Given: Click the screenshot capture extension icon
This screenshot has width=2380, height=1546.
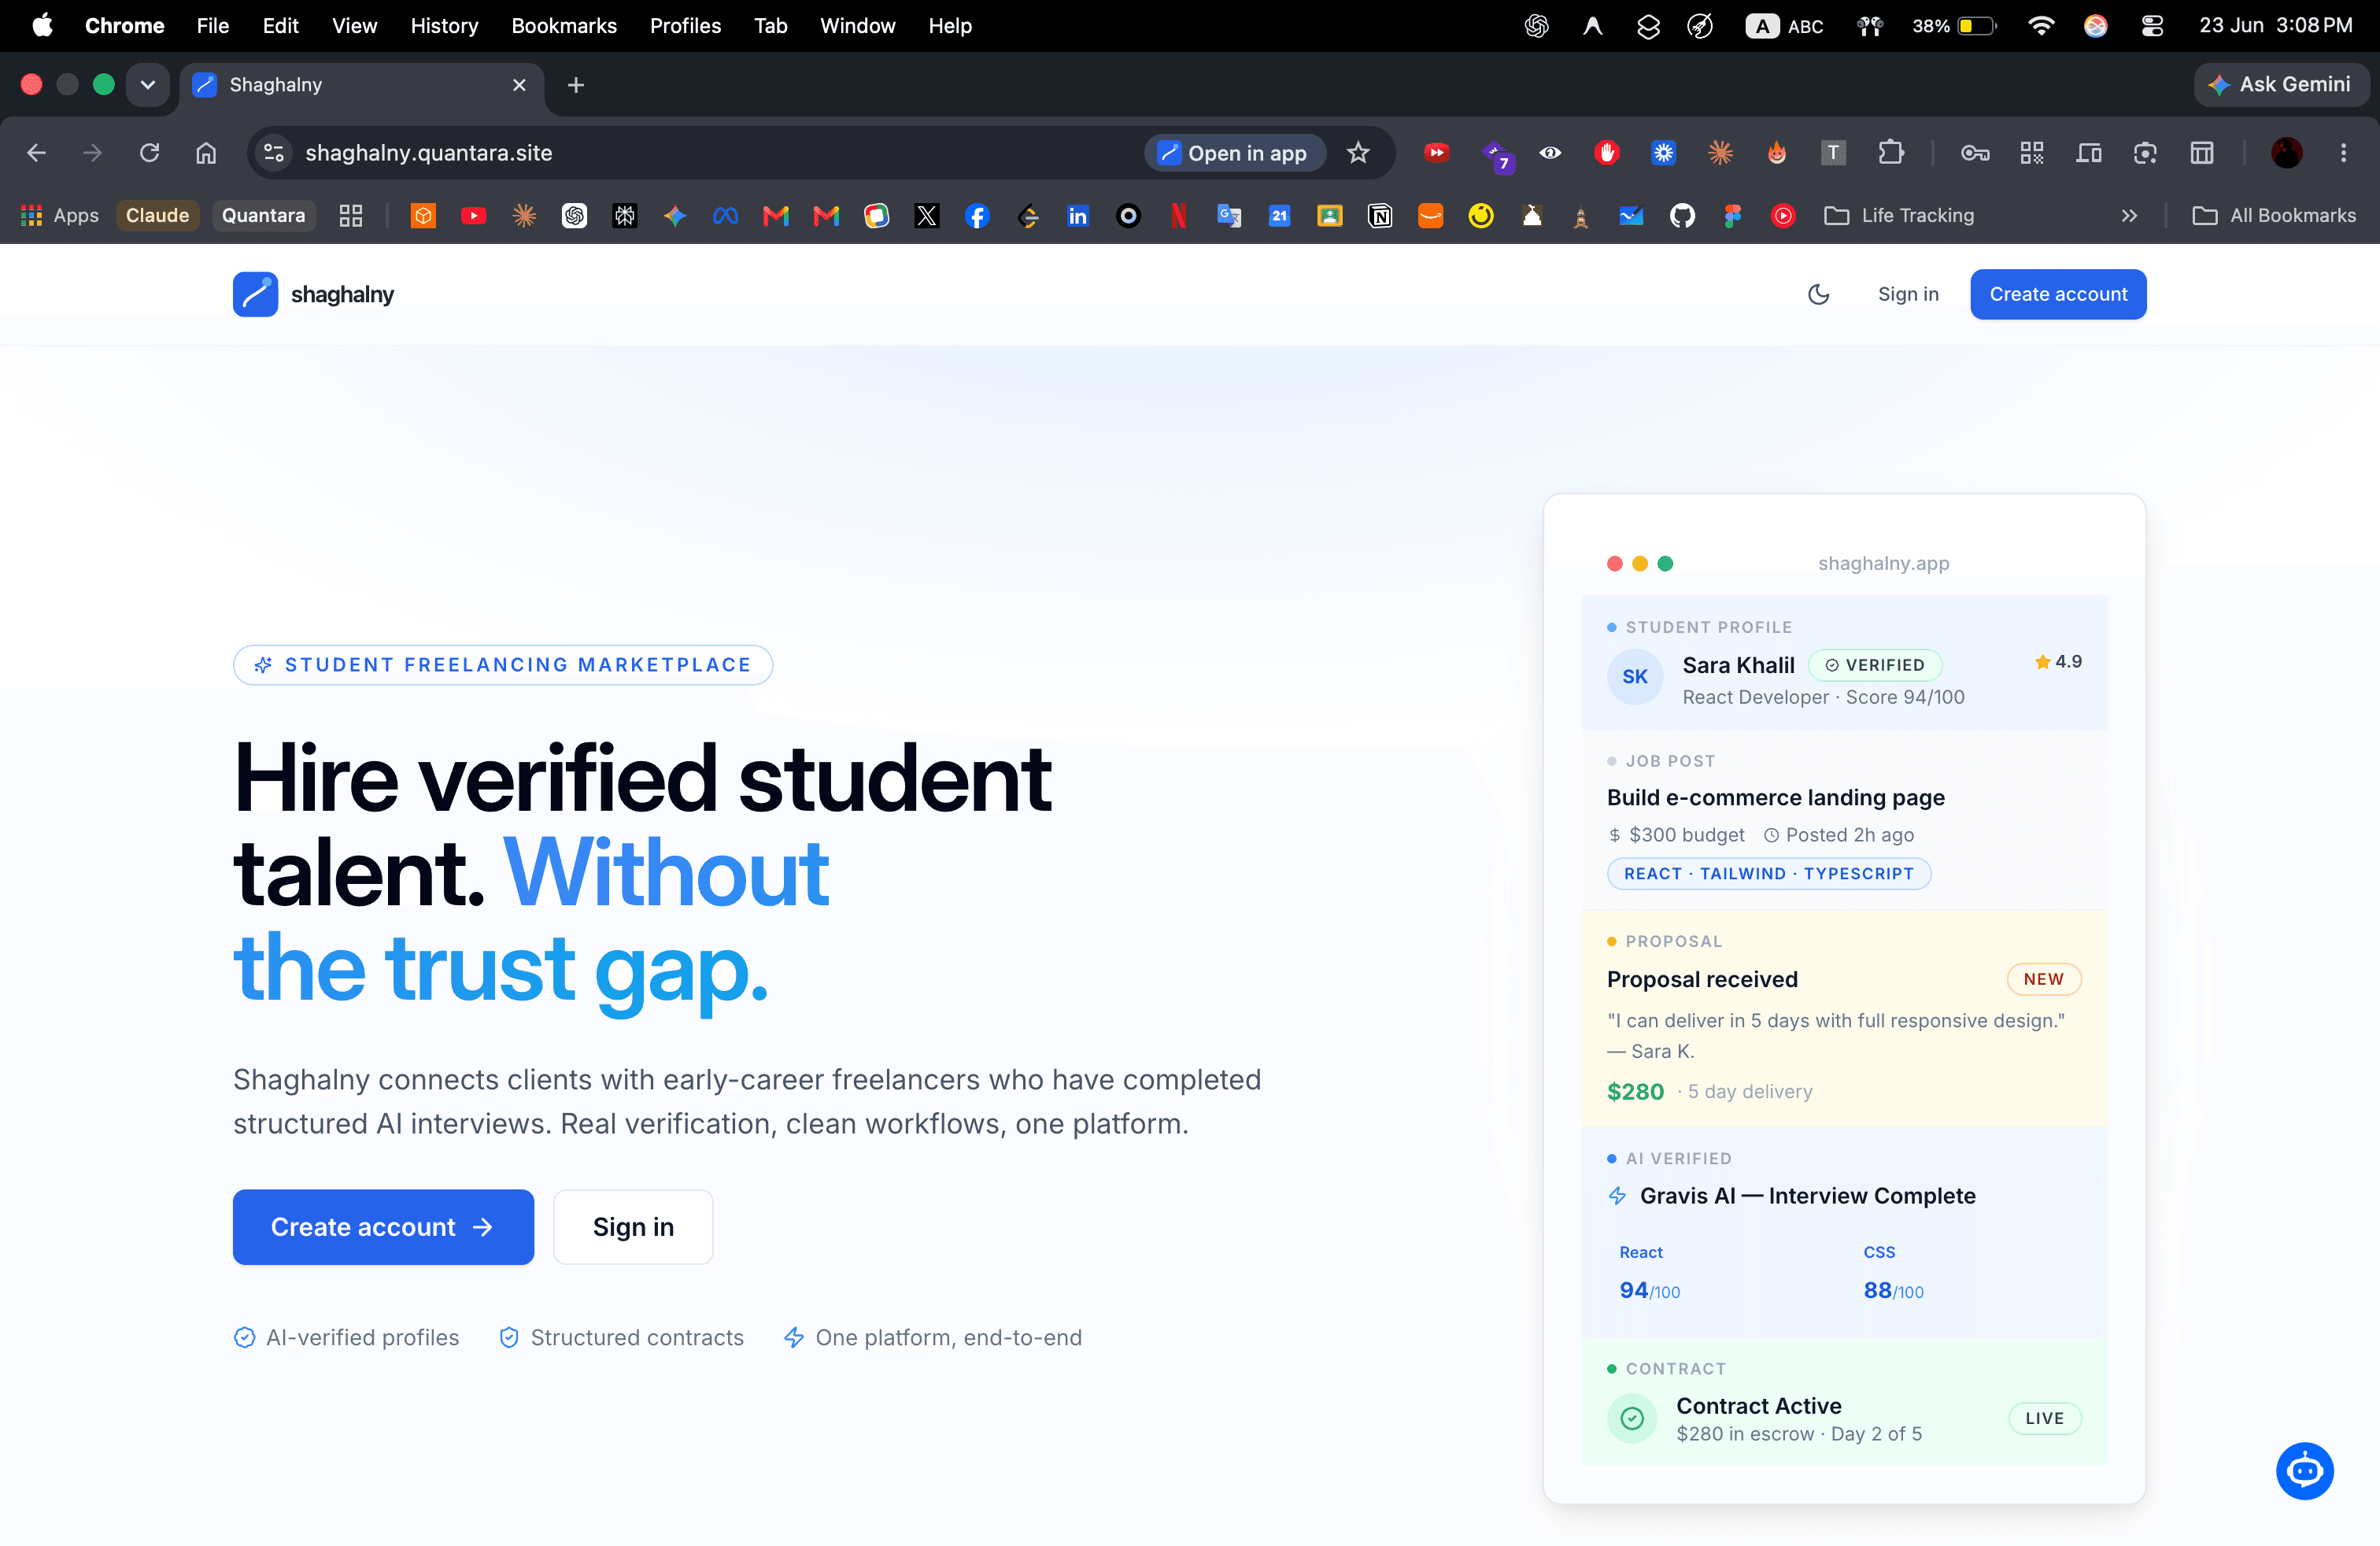Looking at the screenshot, I should point(2144,153).
